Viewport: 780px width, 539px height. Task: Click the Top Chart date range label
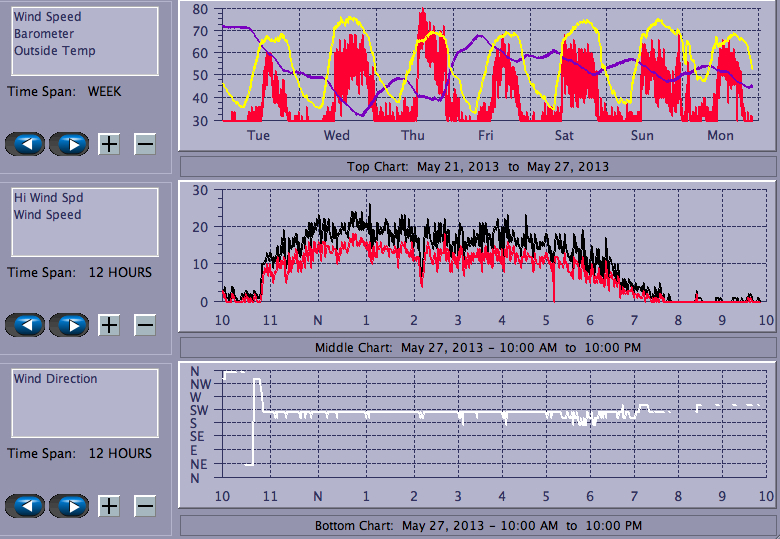[477, 166]
